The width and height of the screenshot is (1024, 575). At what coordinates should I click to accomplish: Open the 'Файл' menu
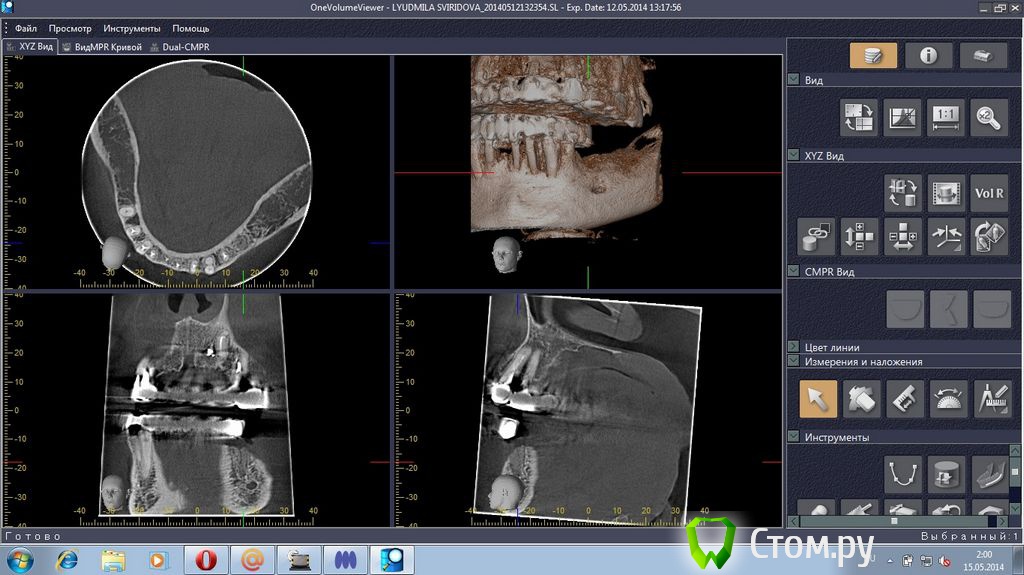tap(26, 29)
